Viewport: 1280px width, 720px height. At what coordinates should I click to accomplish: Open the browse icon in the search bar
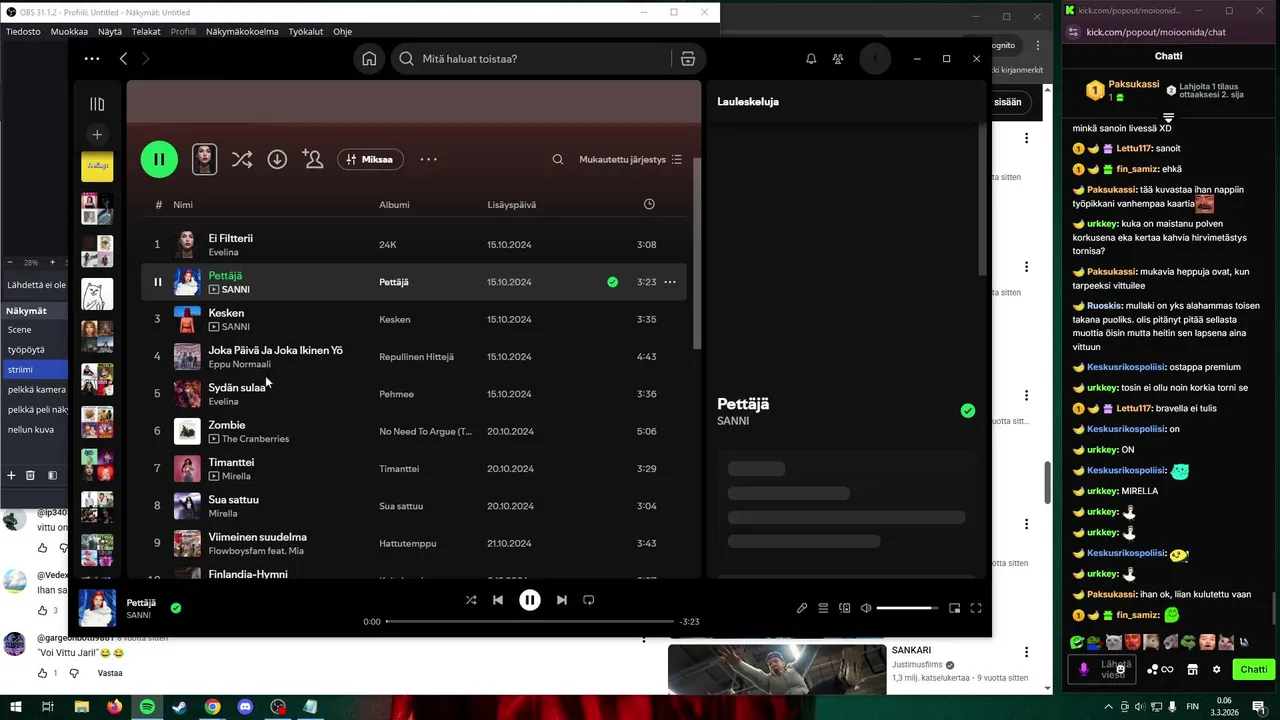(687, 59)
